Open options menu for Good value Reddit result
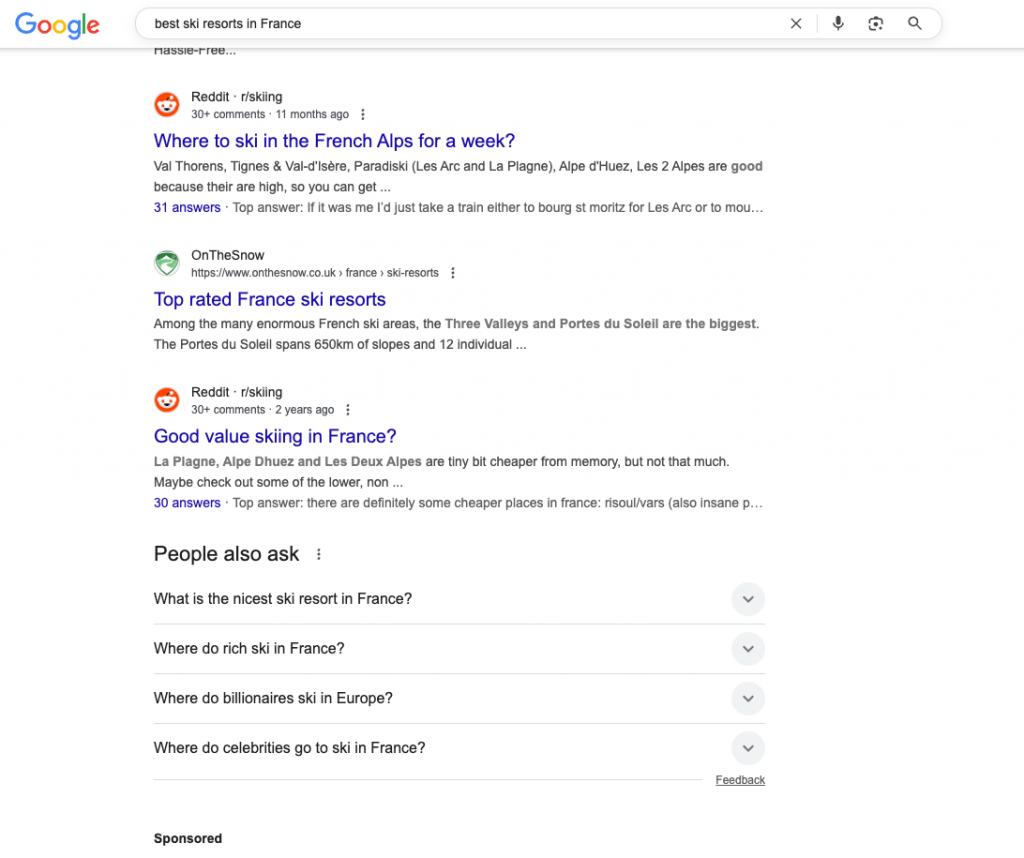The image size is (1024, 858). tap(348, 410)
